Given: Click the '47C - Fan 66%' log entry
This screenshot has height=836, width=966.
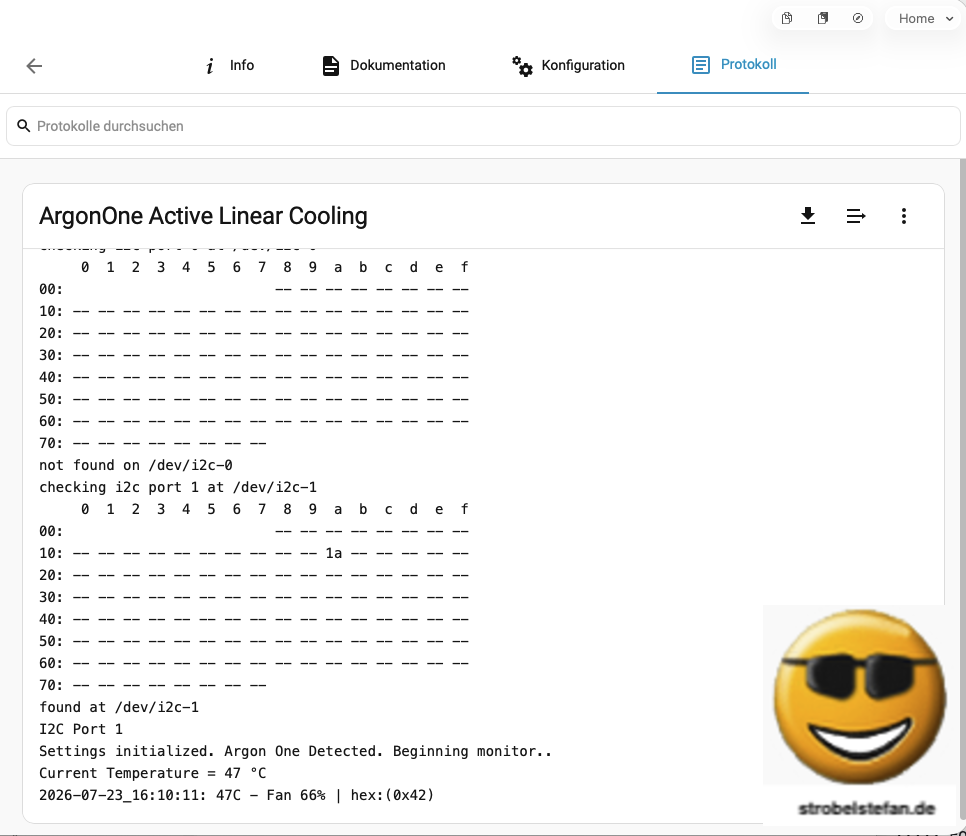Looking at the screenshot, I should pyautogui.click(x=237, y=795).
